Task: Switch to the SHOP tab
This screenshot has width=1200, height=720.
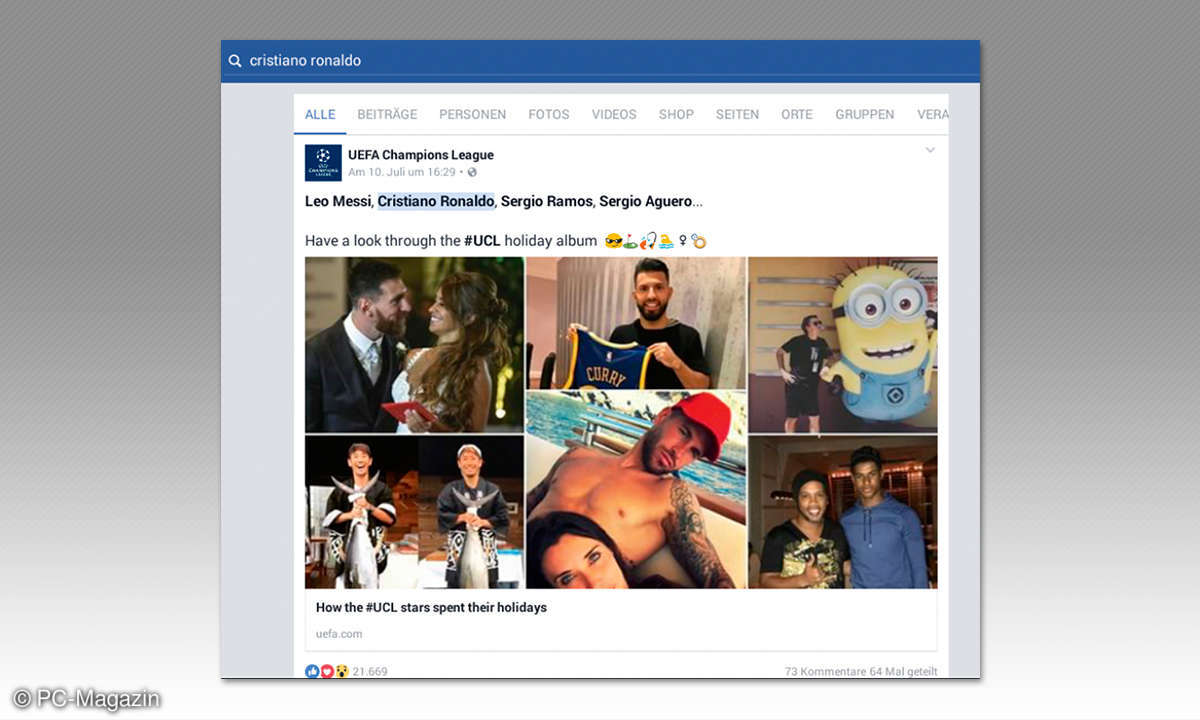Action: [x=676, y=115]
